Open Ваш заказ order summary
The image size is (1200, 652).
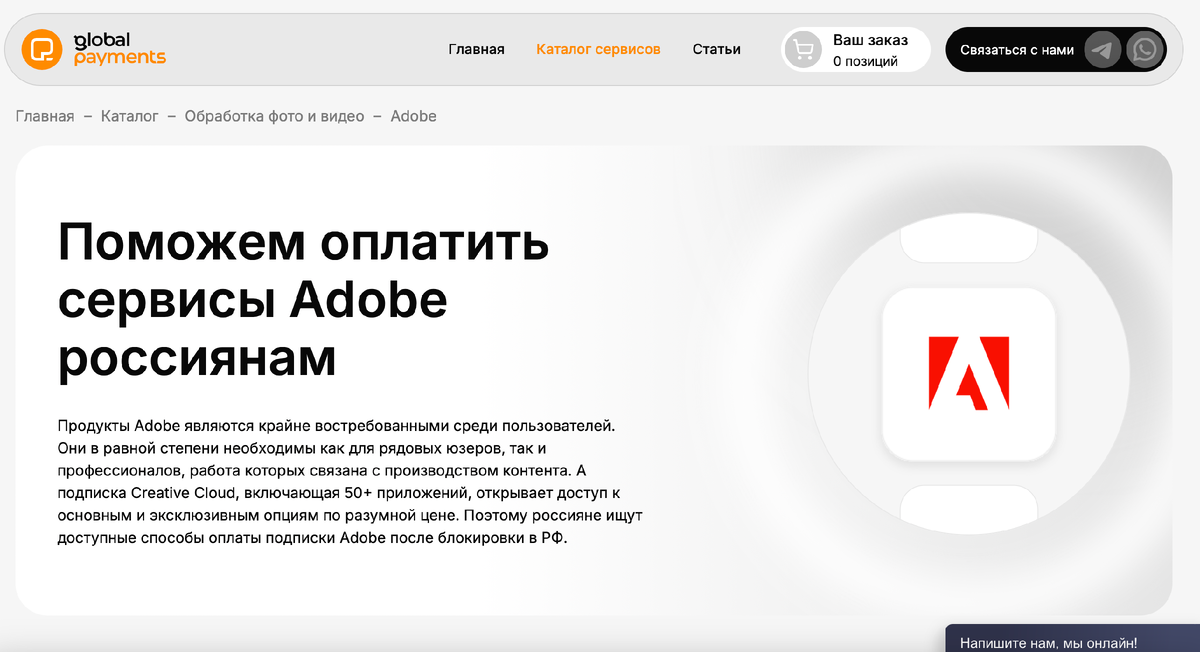(x=856, y=50)
